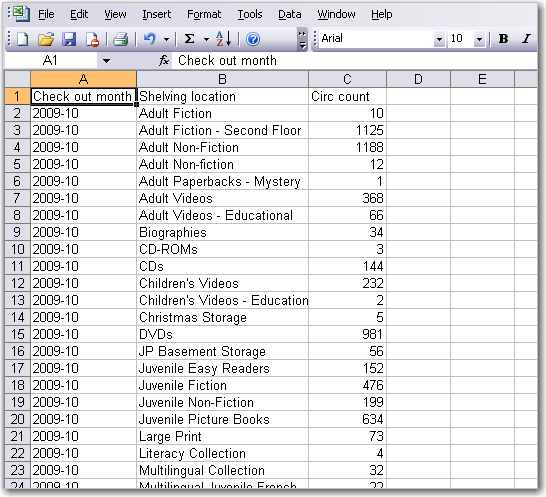This screenshot has width=546, height=497.
Task: Sort ascending A to Z
Action: click(x=223, y=39)
